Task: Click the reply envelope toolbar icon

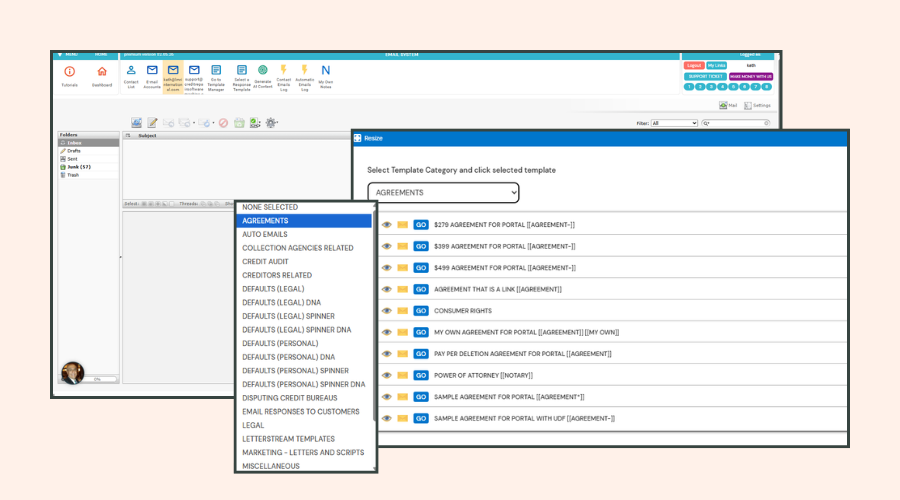Action: click(168, 123)
